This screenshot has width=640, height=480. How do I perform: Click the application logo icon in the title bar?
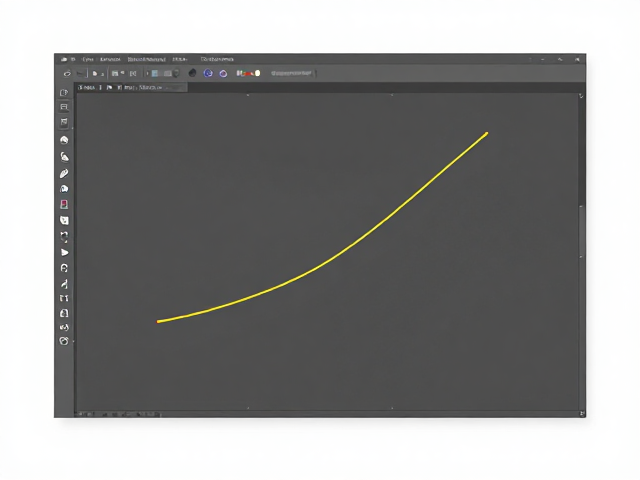point(64,60)
